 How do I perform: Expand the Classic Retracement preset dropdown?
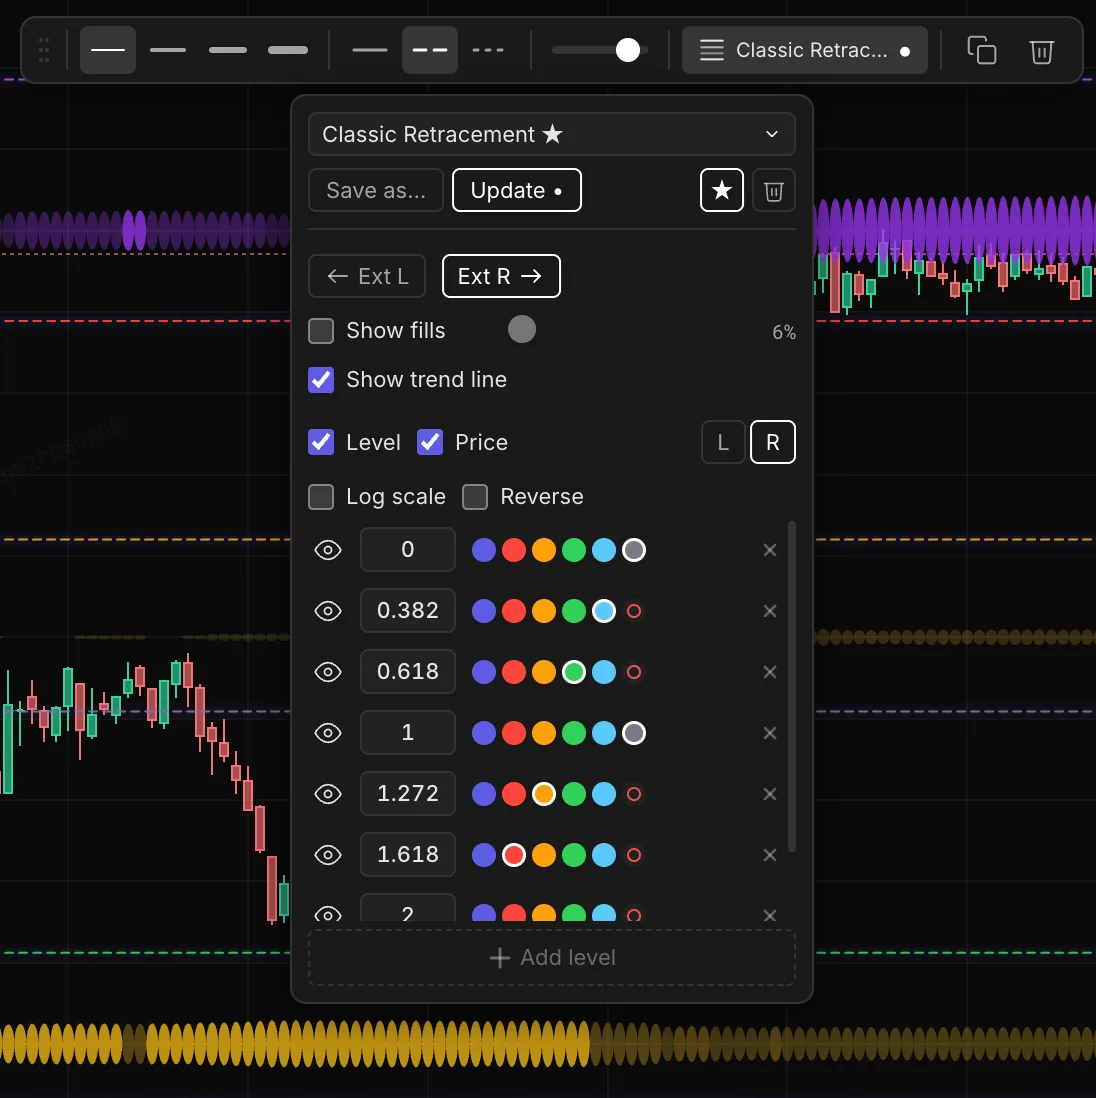[x=552, y=134]
